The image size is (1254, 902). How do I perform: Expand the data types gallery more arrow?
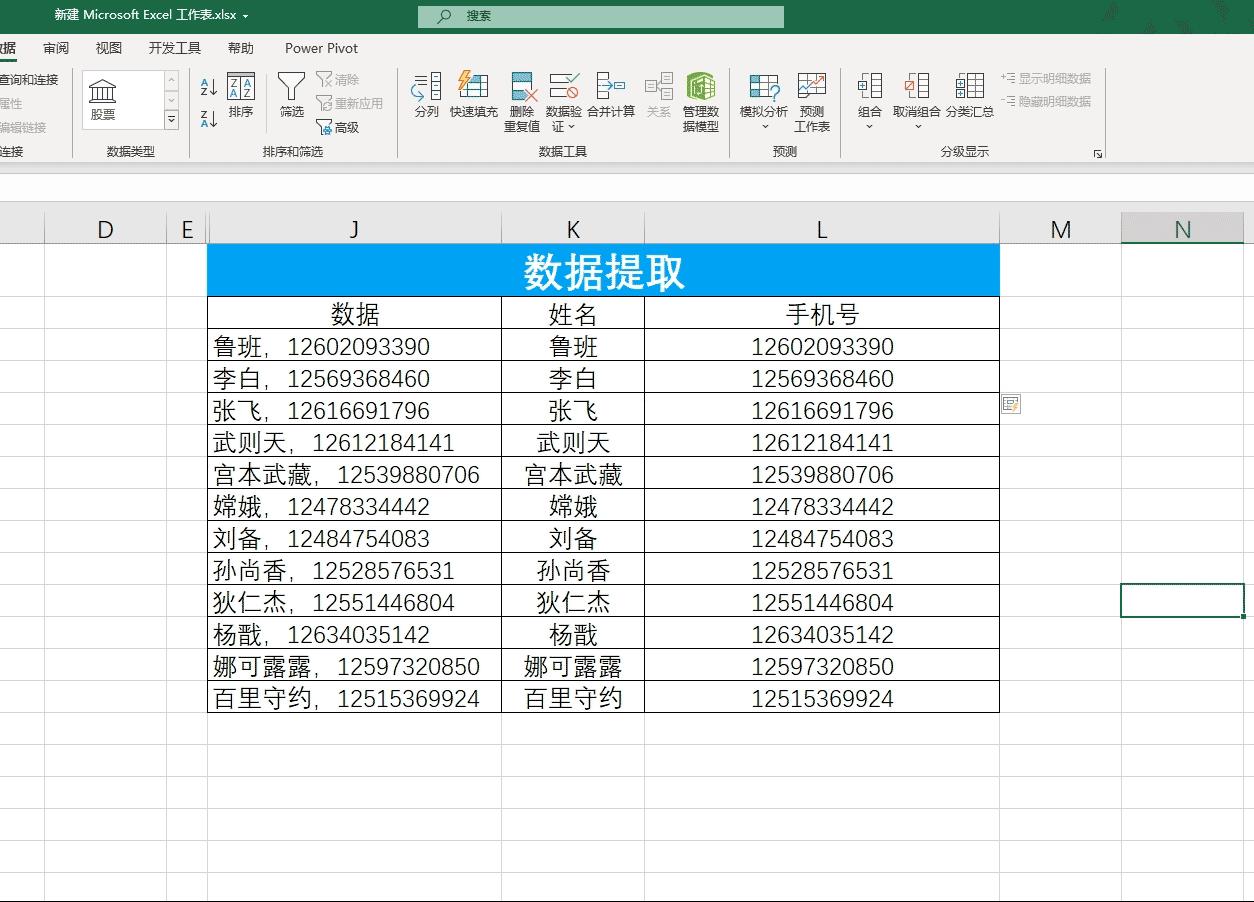tap(172, 120)
